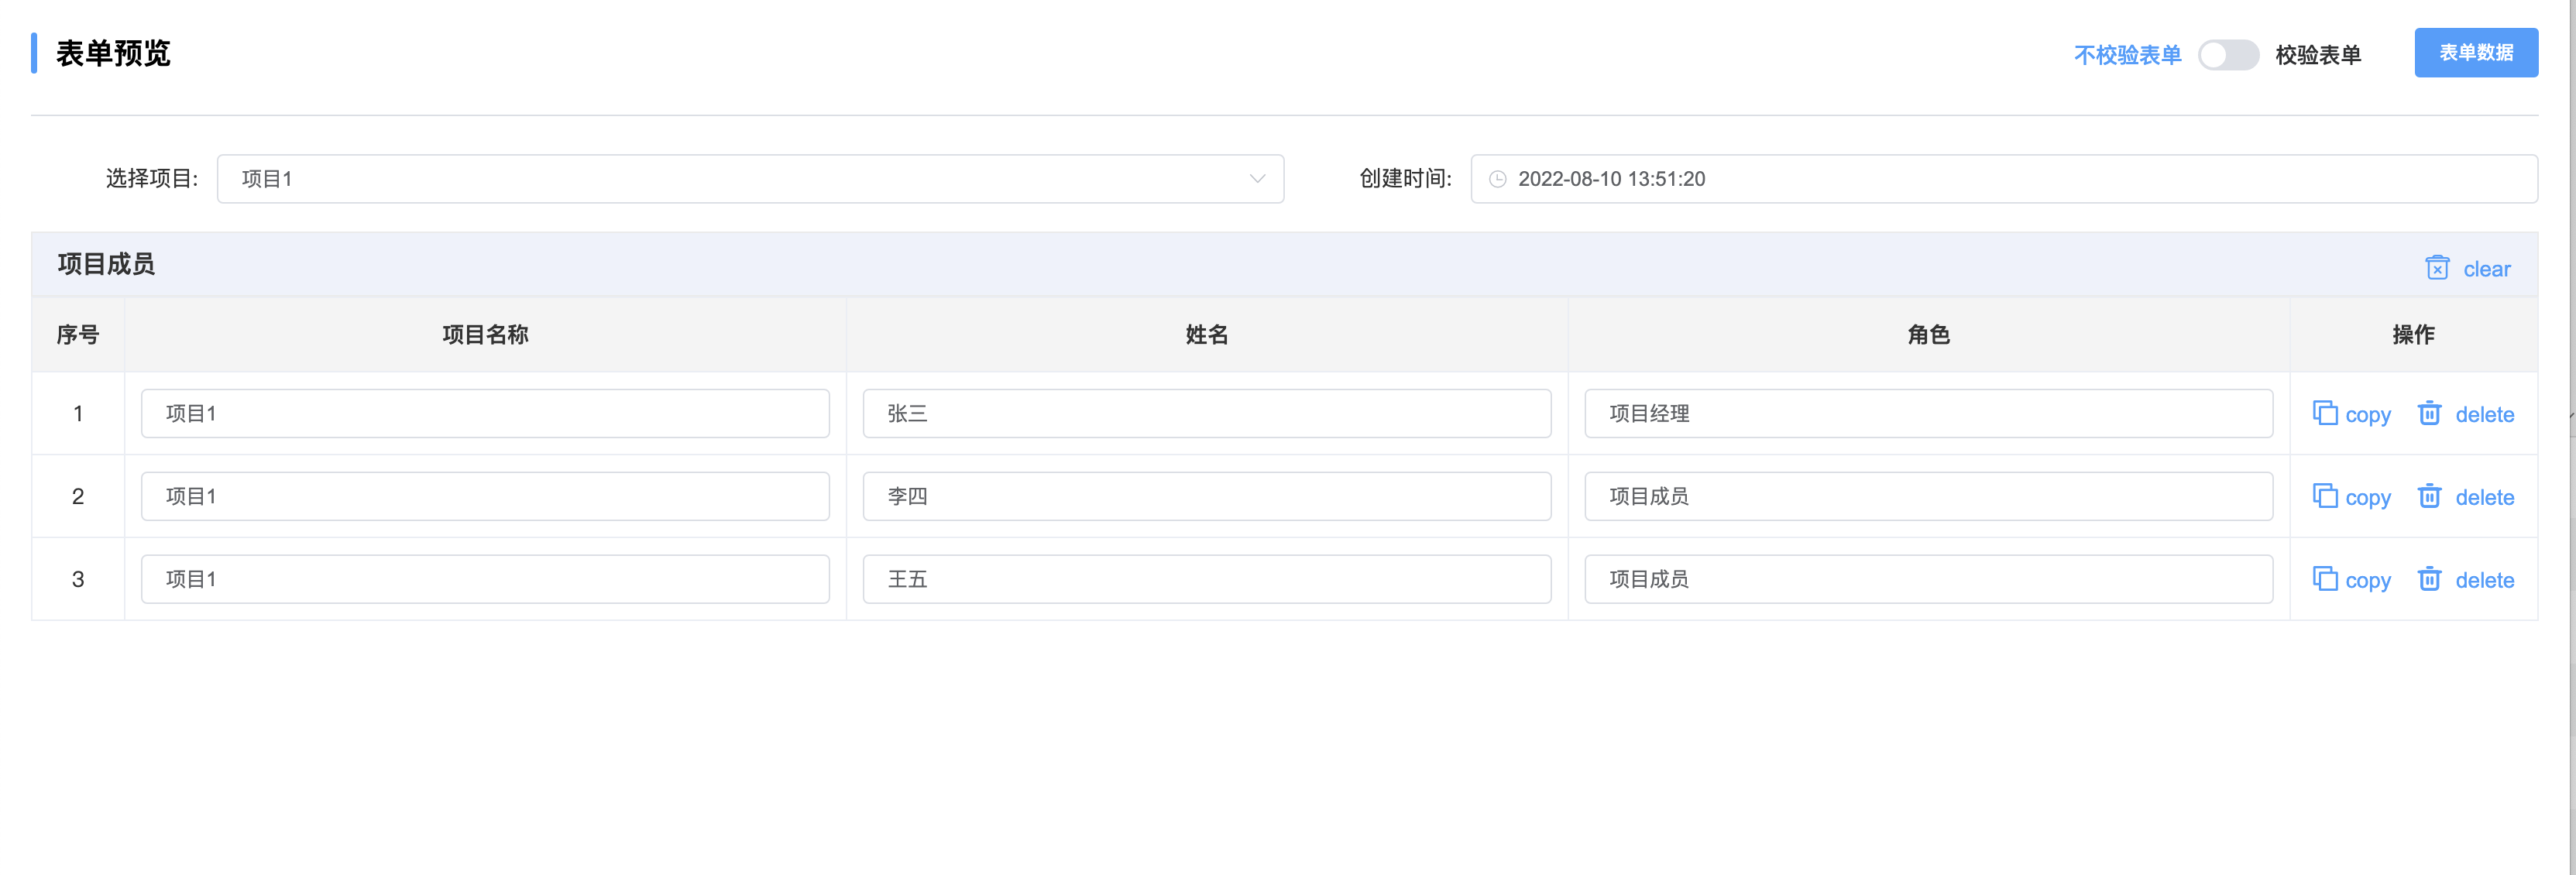Click the sequence number 3 cell
The width and height of the screenshot is (2576, 875).
pyautogui.click(x=78, y=579)
